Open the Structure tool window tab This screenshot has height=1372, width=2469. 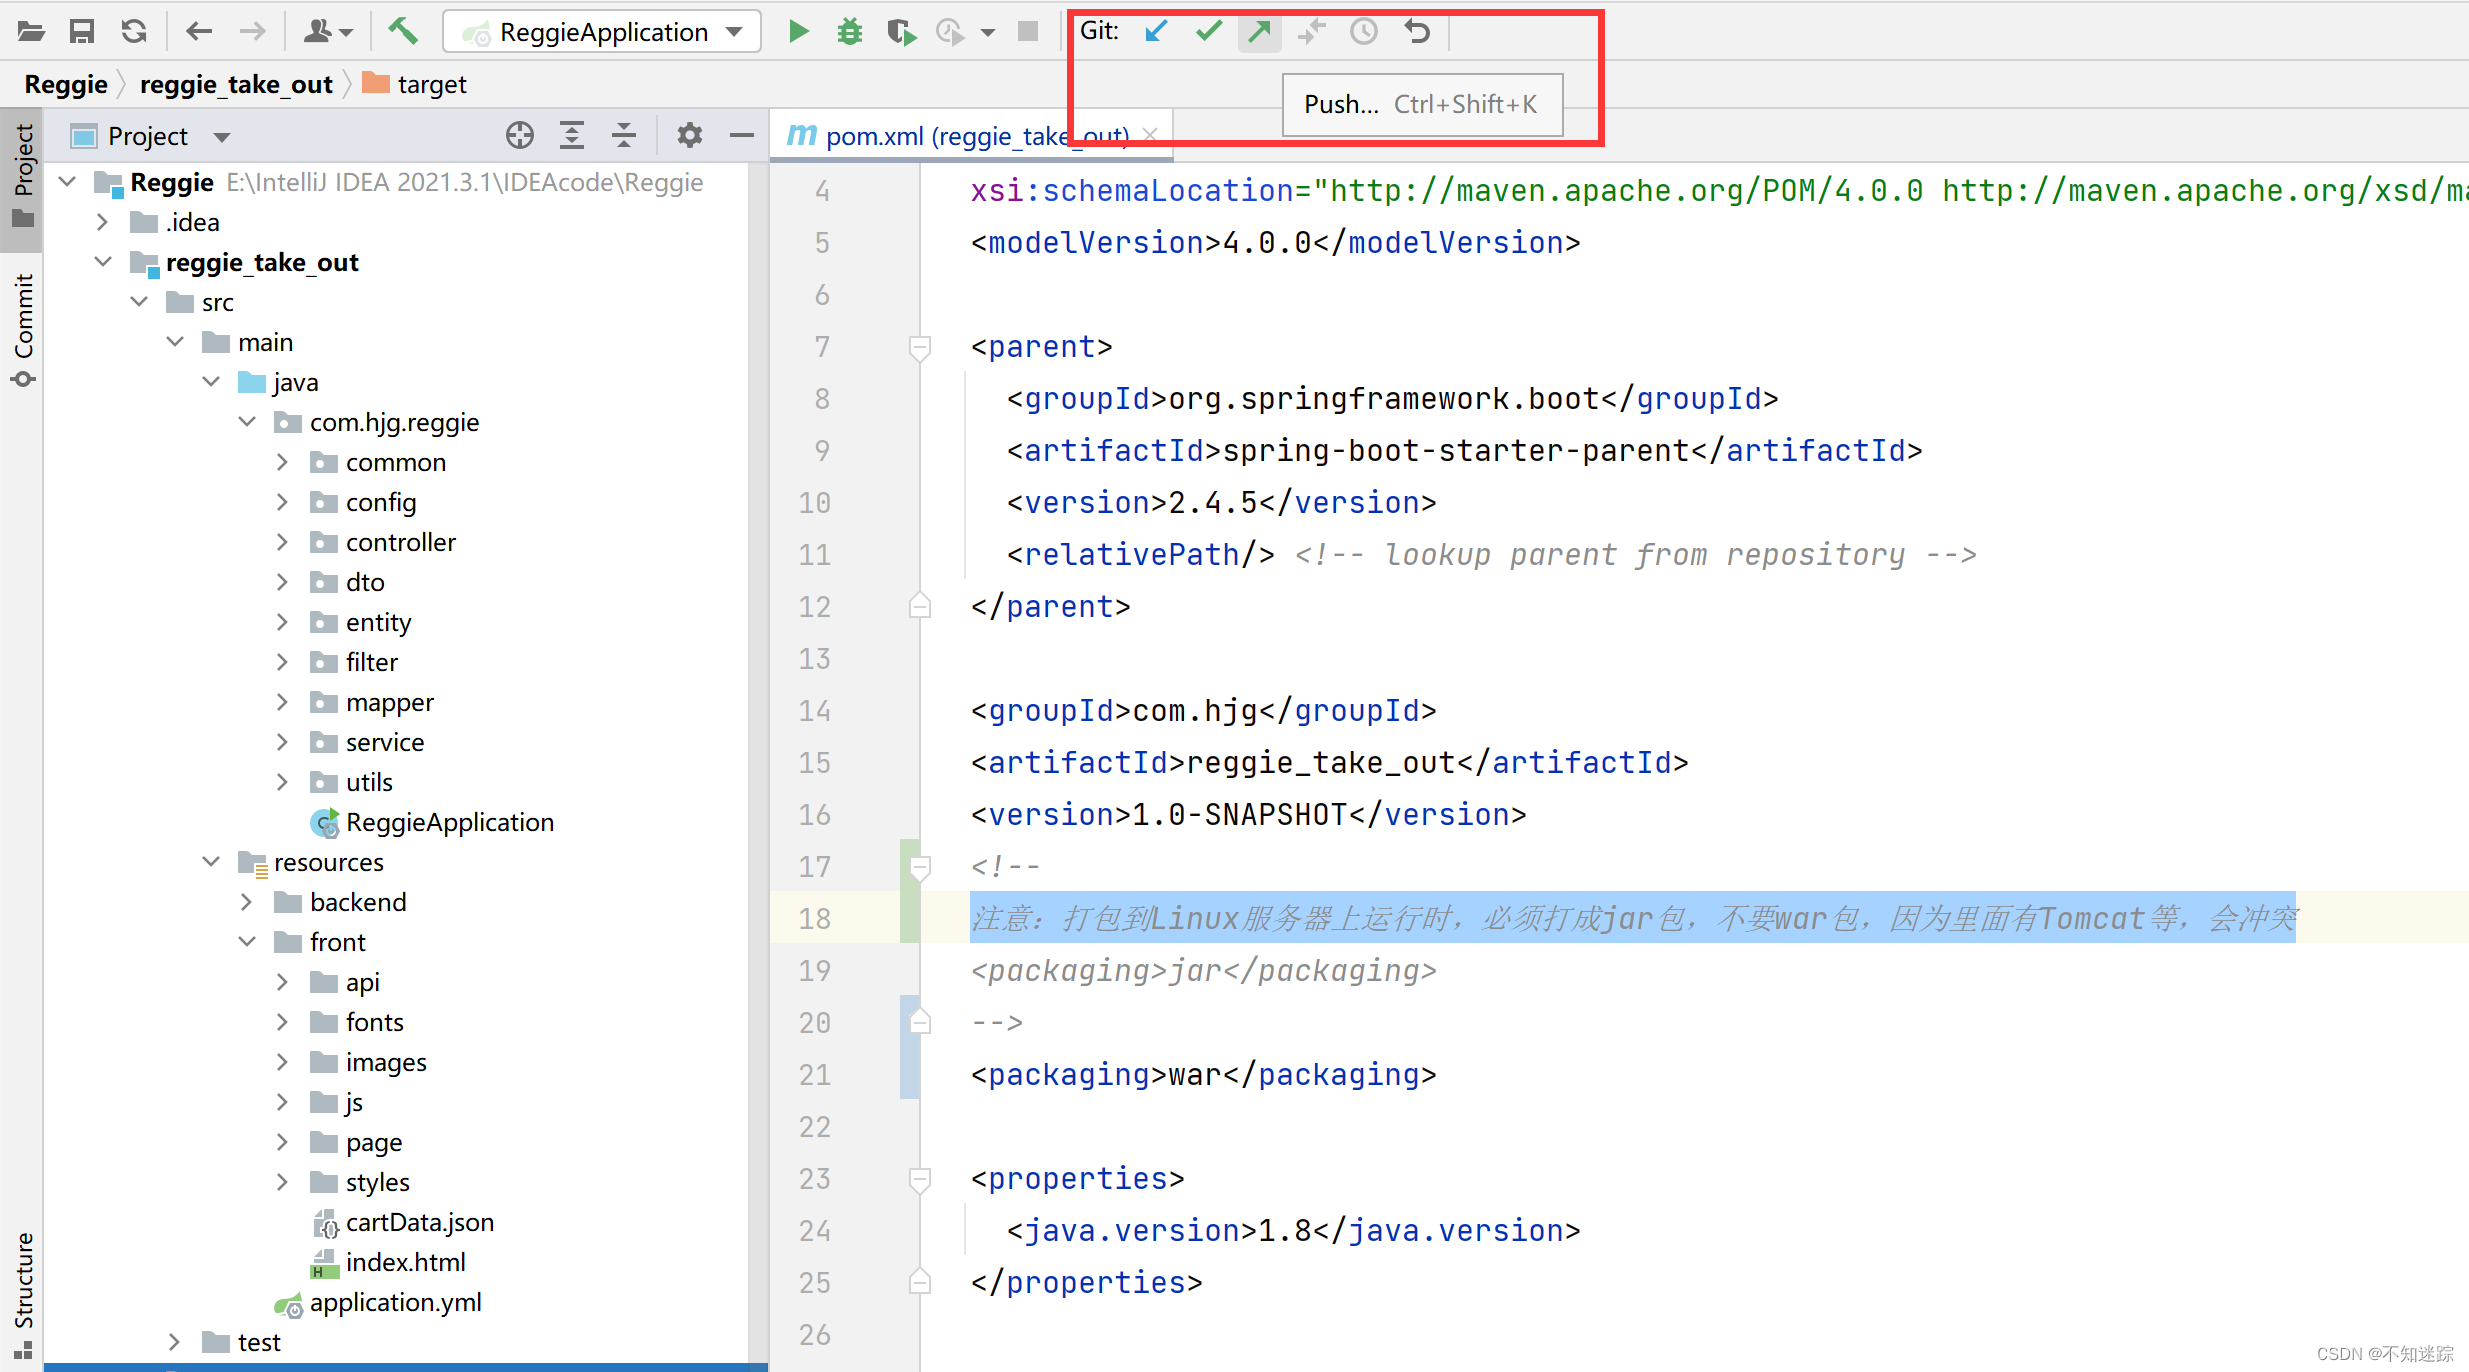(x=23, y=1295)
